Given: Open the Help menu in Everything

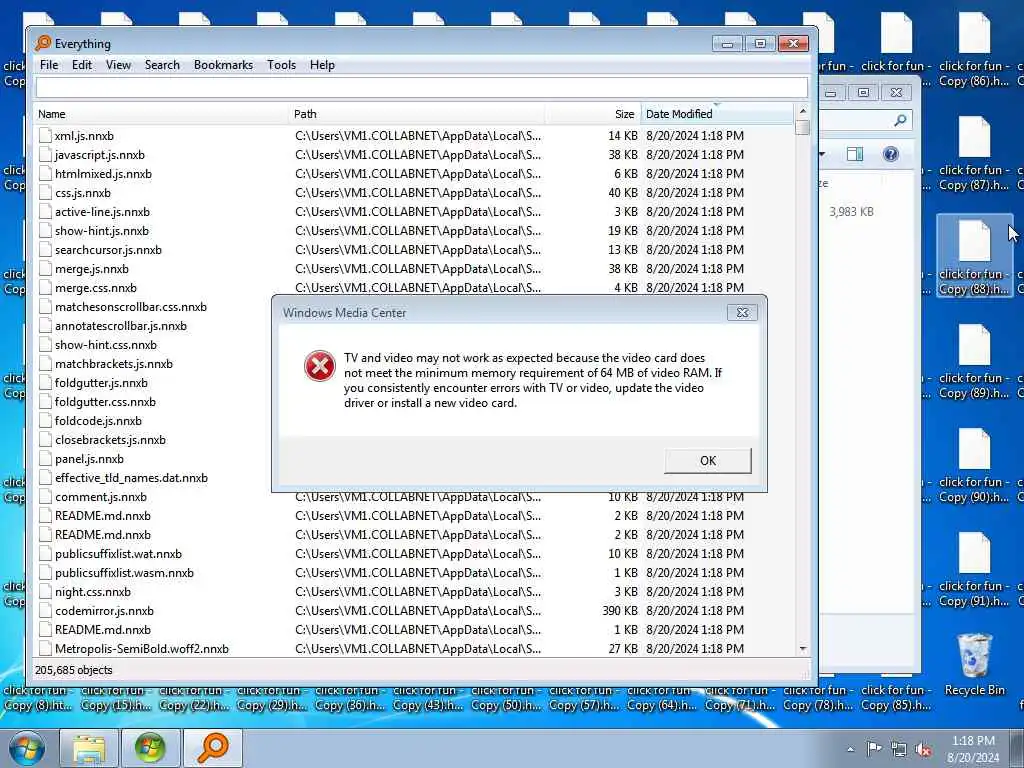Looking at the screenshot, I should click(322, 65).
